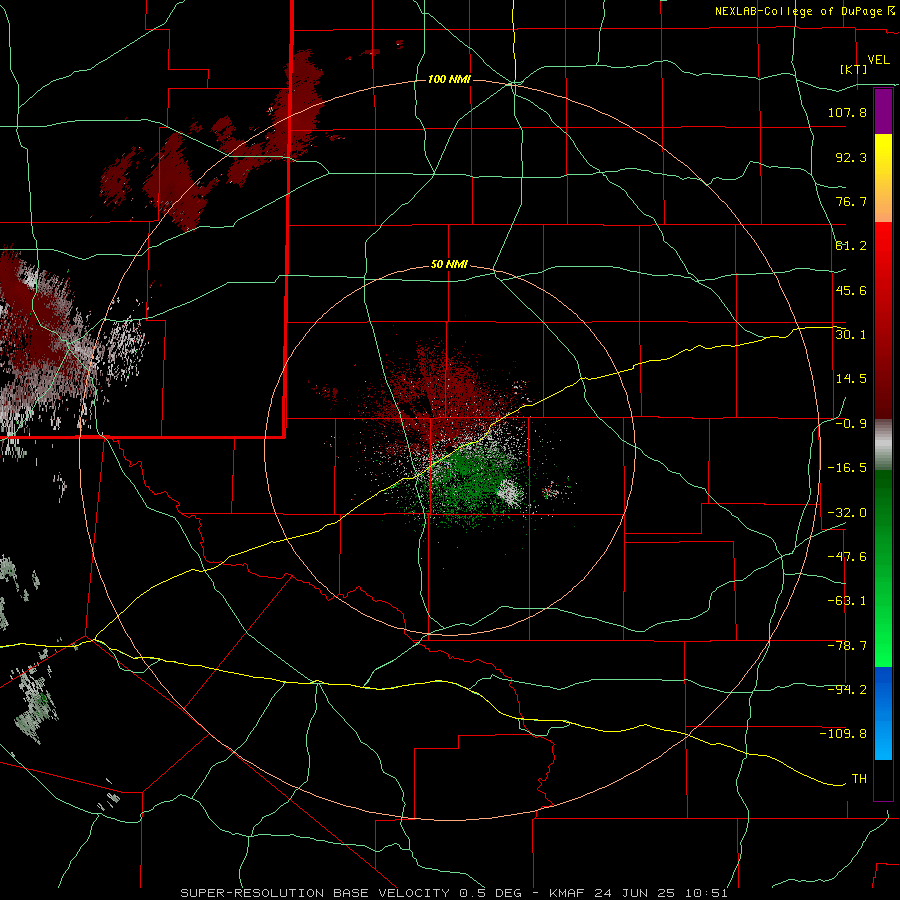Click the -109.8 velocity scale value
900x900 pixels.
(844, 734)
